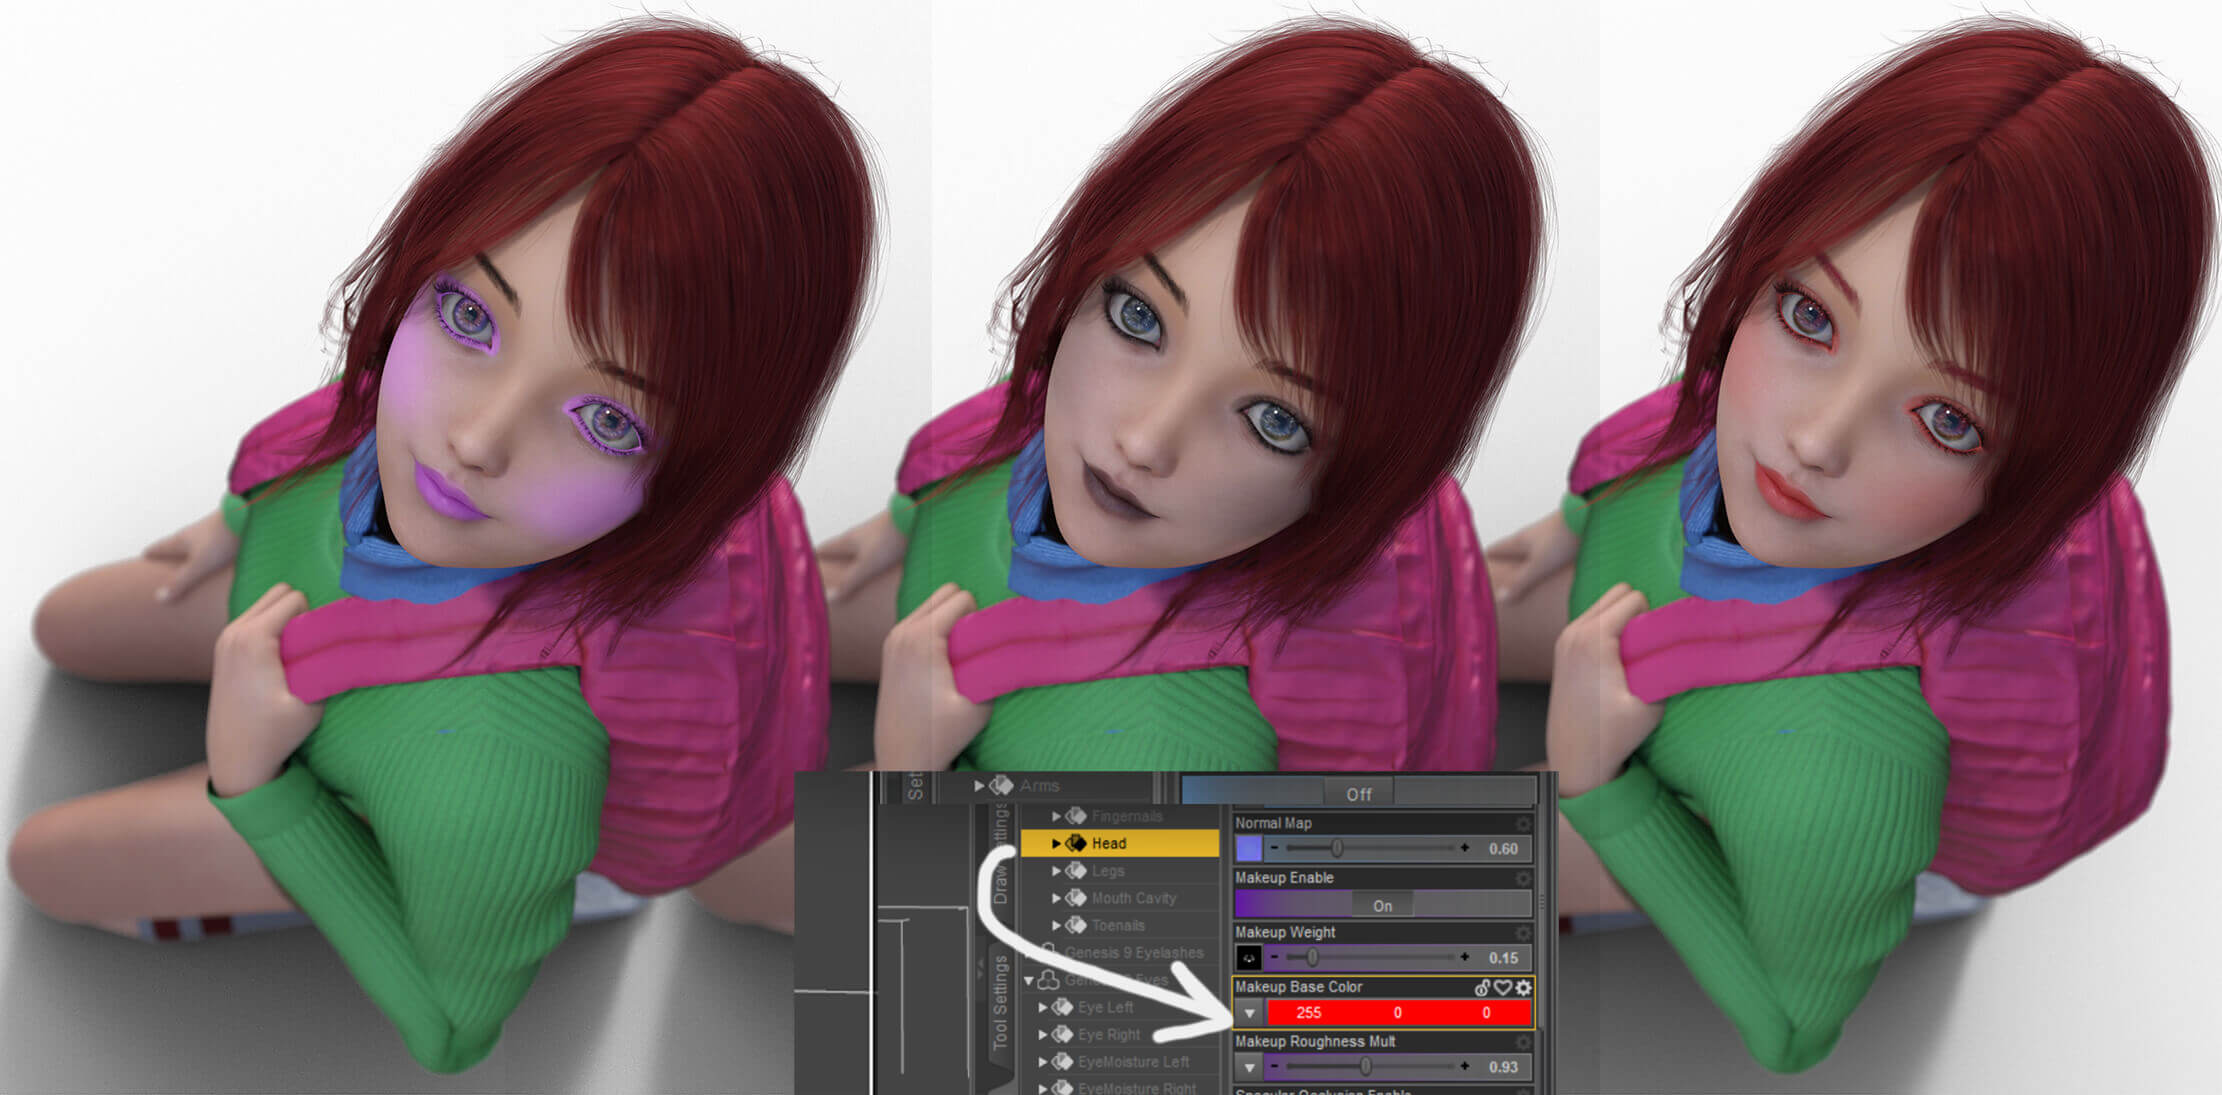Open the Draw Settings side tab
The image size is (2222, 1095).
click(1000, 852)
